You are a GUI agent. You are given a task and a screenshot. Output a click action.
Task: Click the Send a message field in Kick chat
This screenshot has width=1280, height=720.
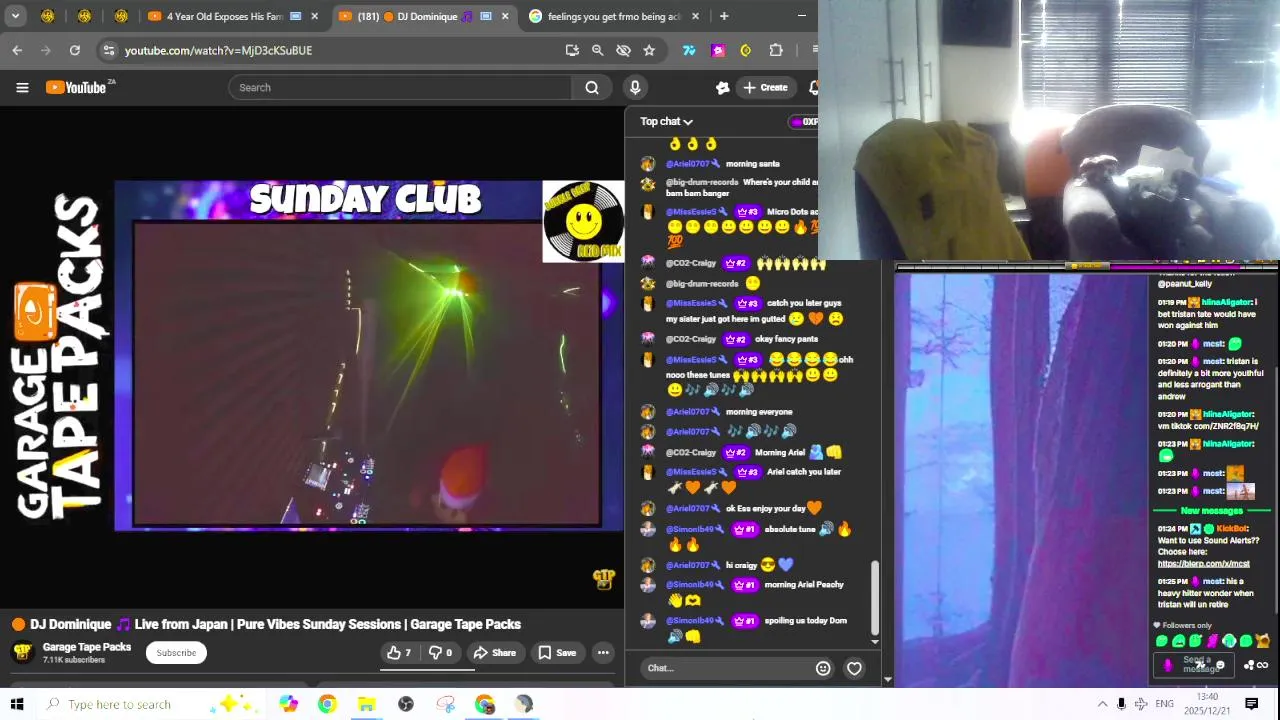click(1196, 664)
